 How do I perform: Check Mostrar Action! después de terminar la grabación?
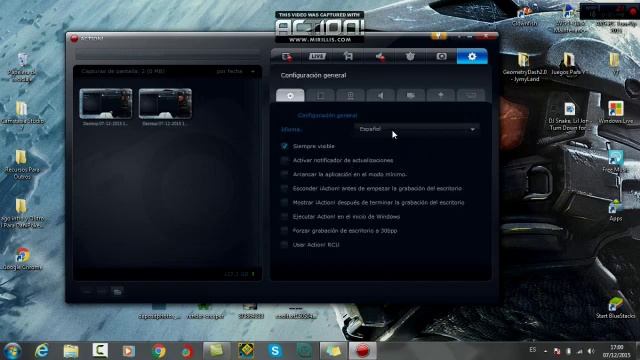(284, 202)
